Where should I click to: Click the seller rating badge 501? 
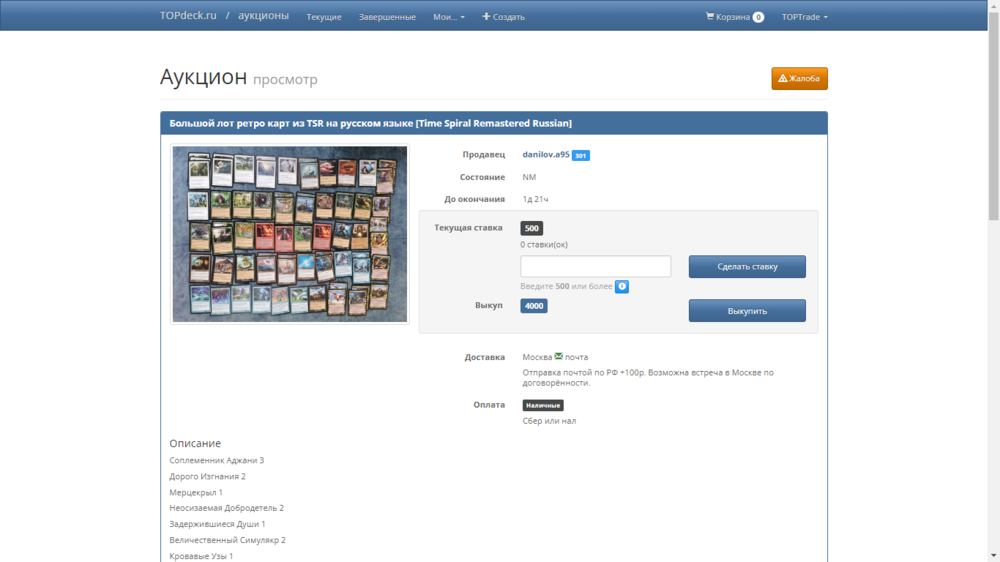pos(581,155)
